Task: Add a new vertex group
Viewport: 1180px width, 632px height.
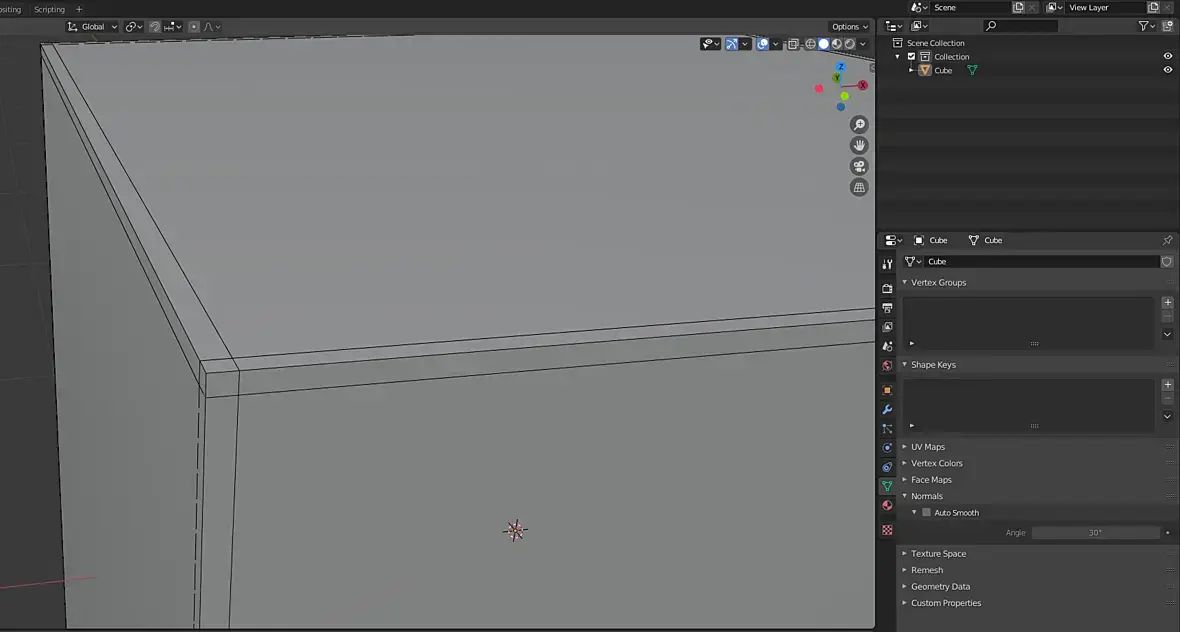Action: coord(1167,302)
